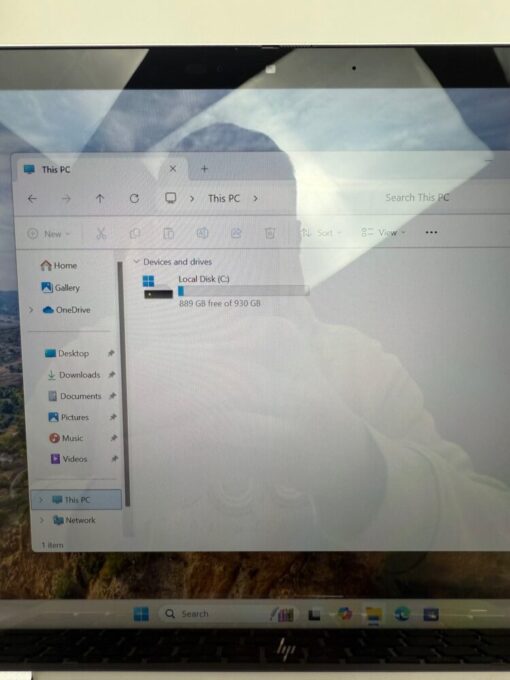Click the Rename toolbar icon
Screen dimensions: 510x680
point(202,233)
